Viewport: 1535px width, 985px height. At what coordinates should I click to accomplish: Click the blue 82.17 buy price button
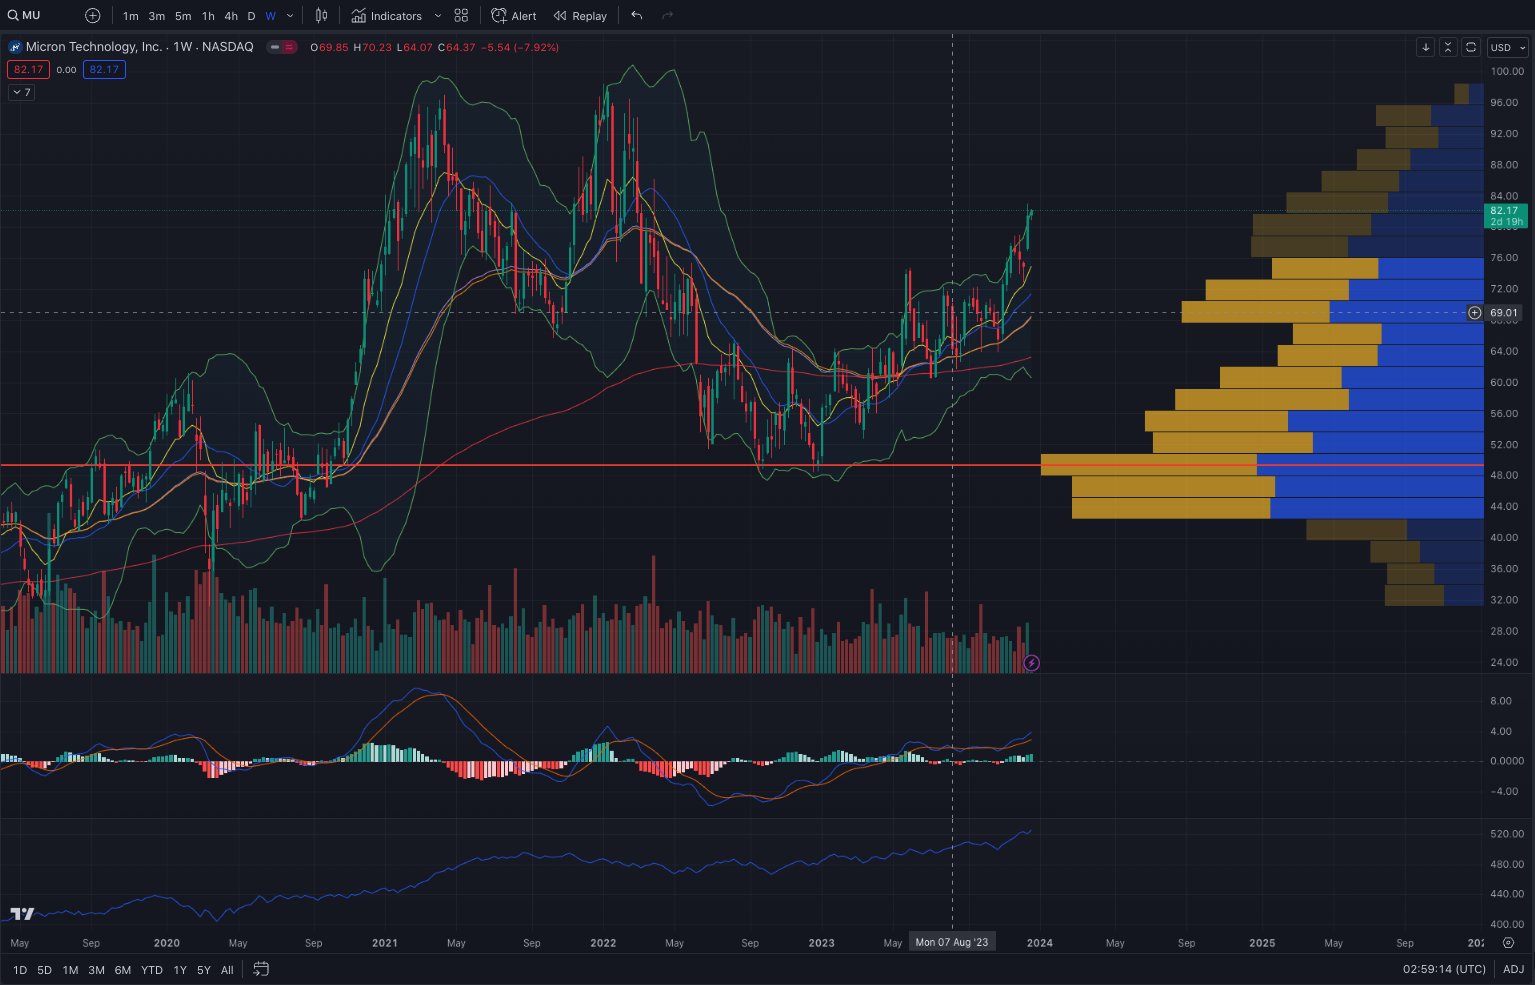104,70
